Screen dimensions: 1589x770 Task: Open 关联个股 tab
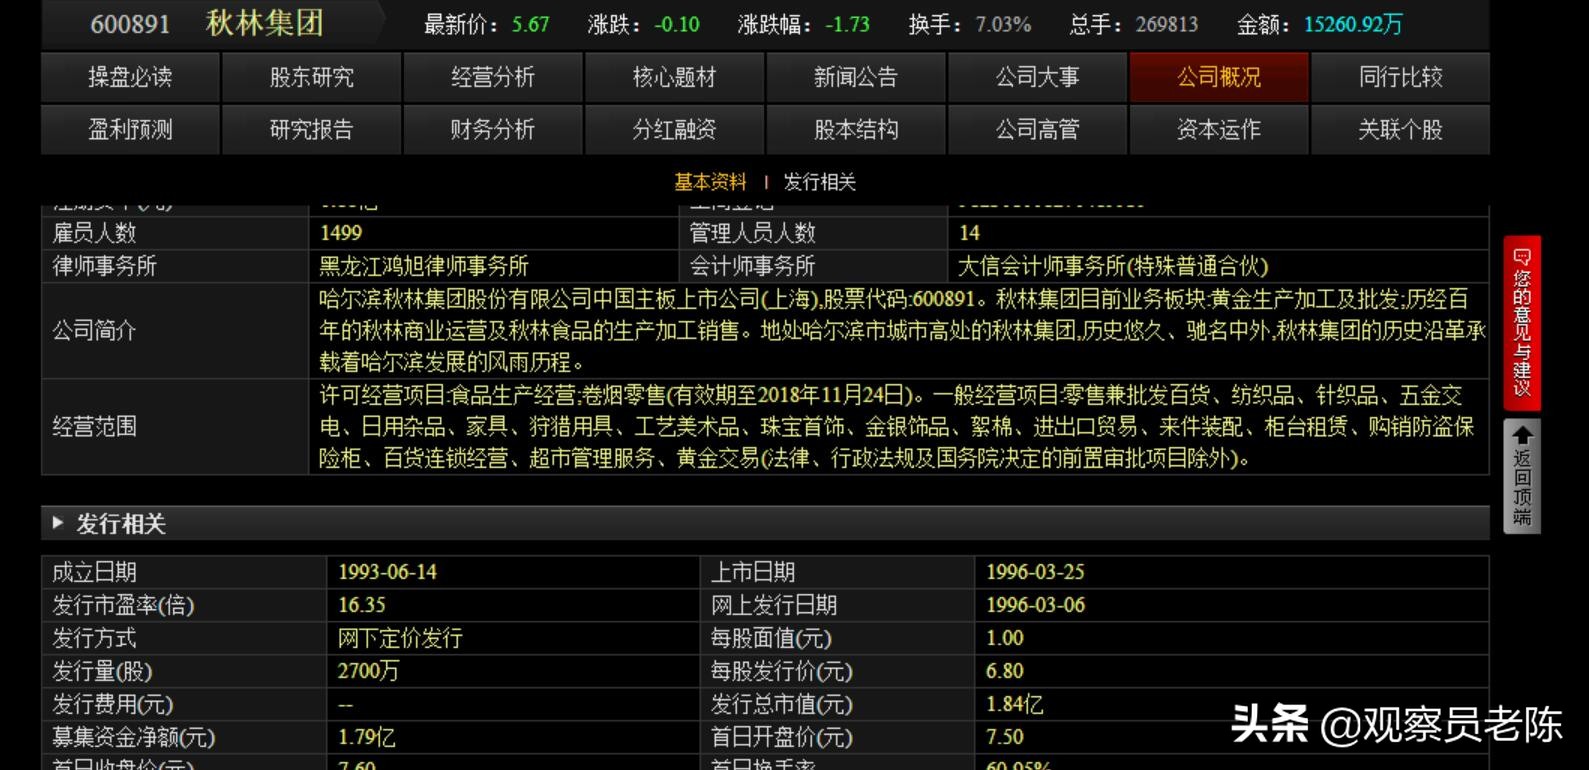(x=1401, y=129)
